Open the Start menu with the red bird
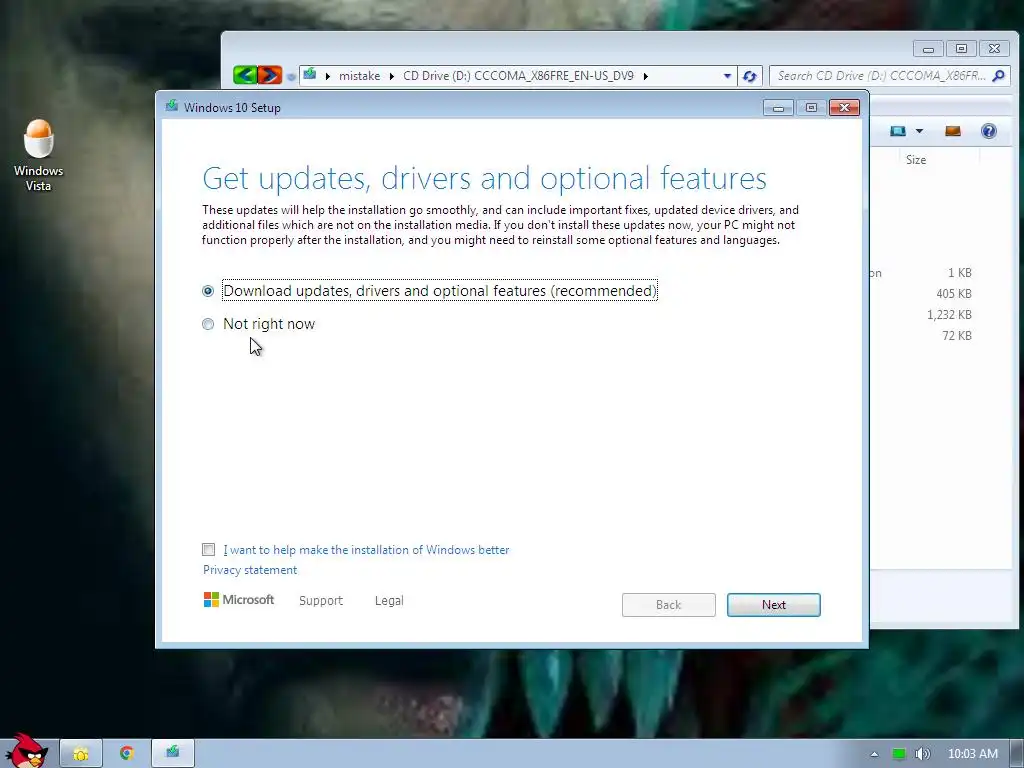The width and height of the screenshot is (1024, 768). click(26, 751)
